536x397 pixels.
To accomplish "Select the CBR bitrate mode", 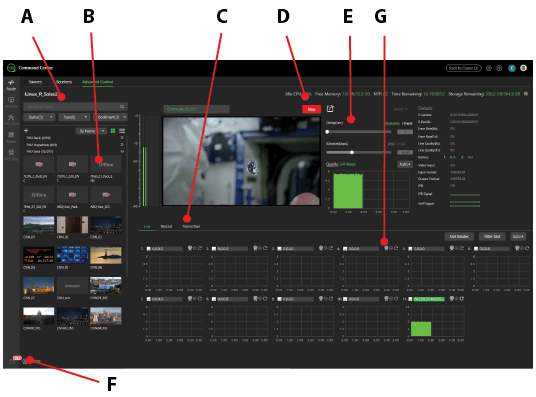I will tap(401, 144).
